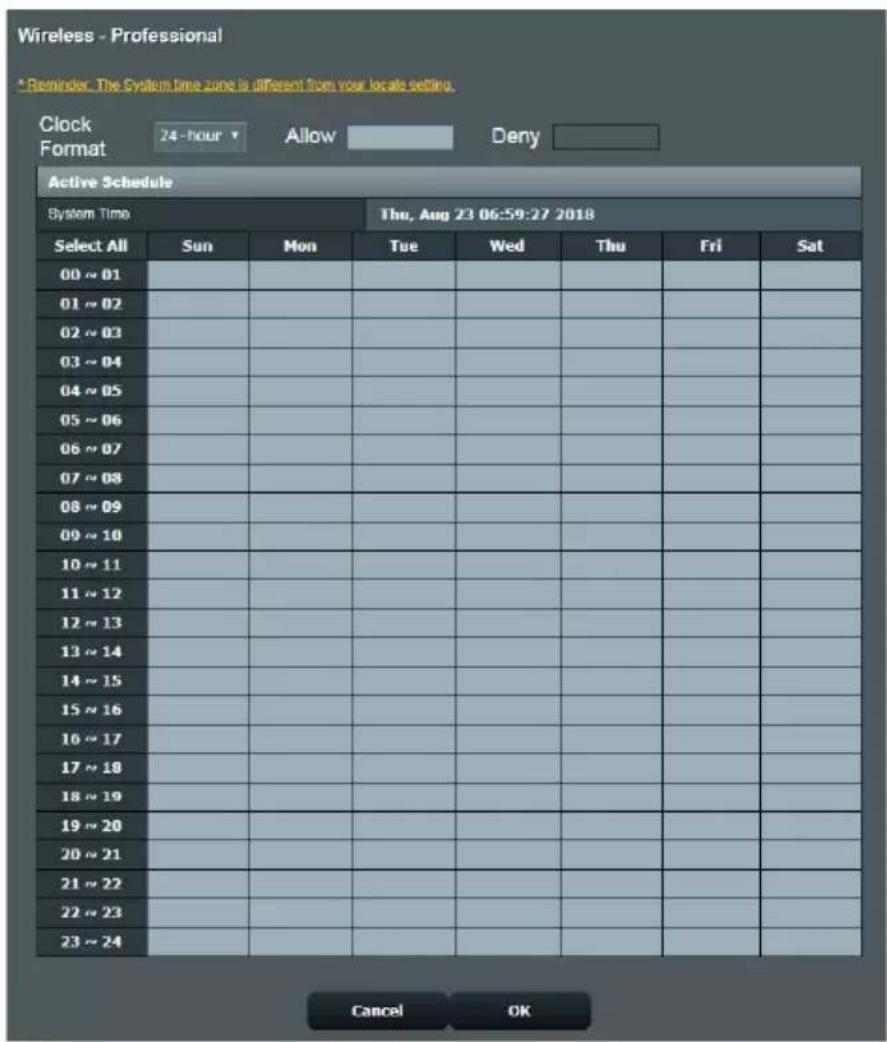Toggle the Wed 06 ~ 07 schedule cell
Screen dimensions: 887x1042
(508, 449)
